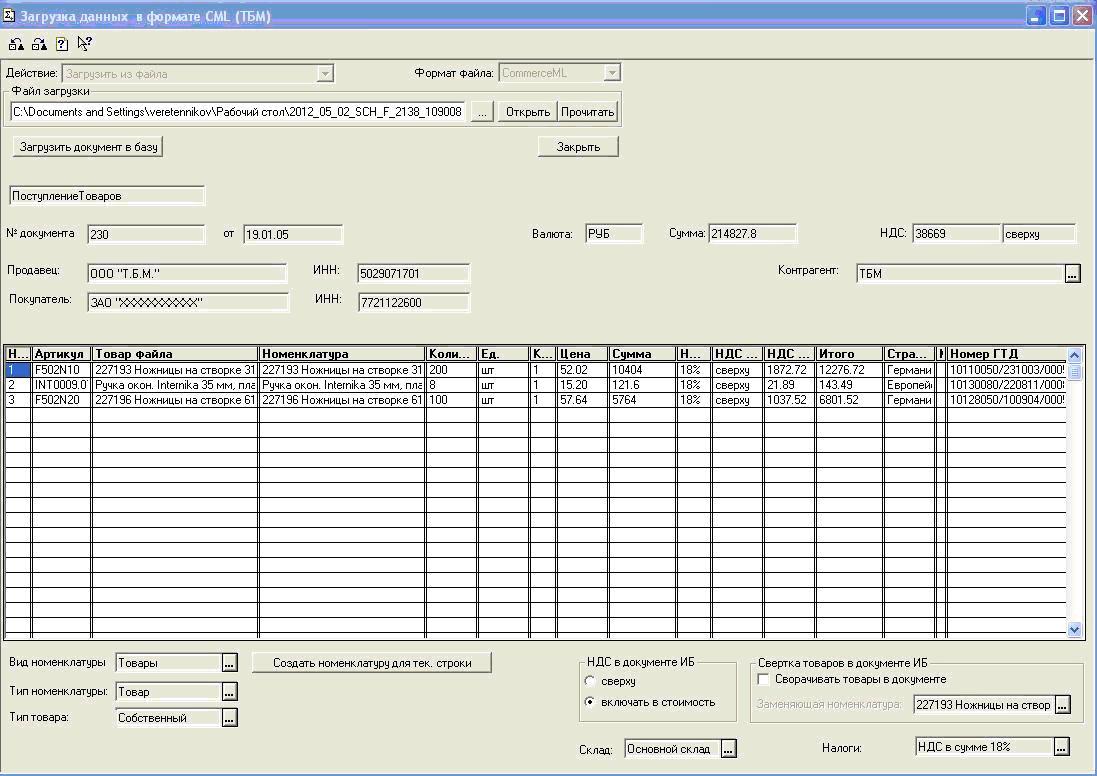Expand the Действие dropdown list
Screen dimensions: 1097x776
(324, 73)
